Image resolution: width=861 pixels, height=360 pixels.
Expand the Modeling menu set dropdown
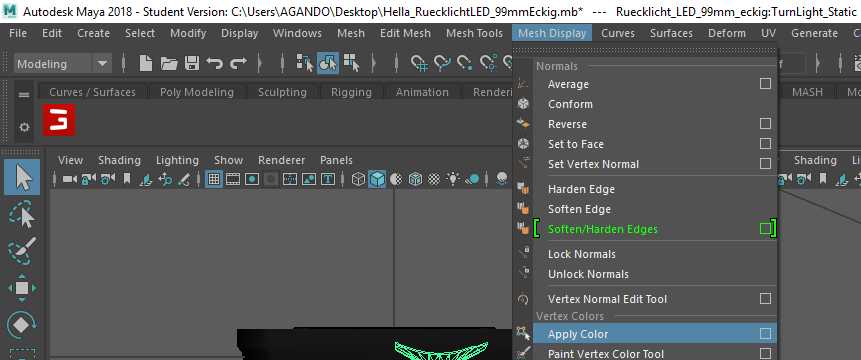(102, 64)
